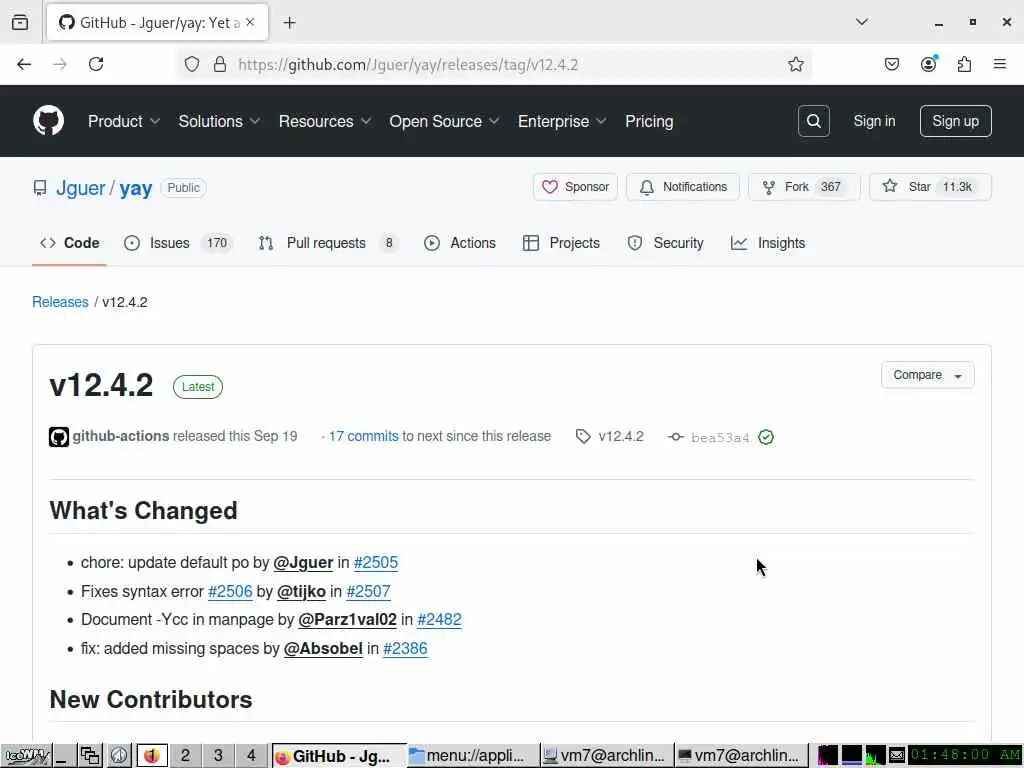Open pull request #2386
This screenshot has width=1024, height=768.
click(x=405, y=648)
